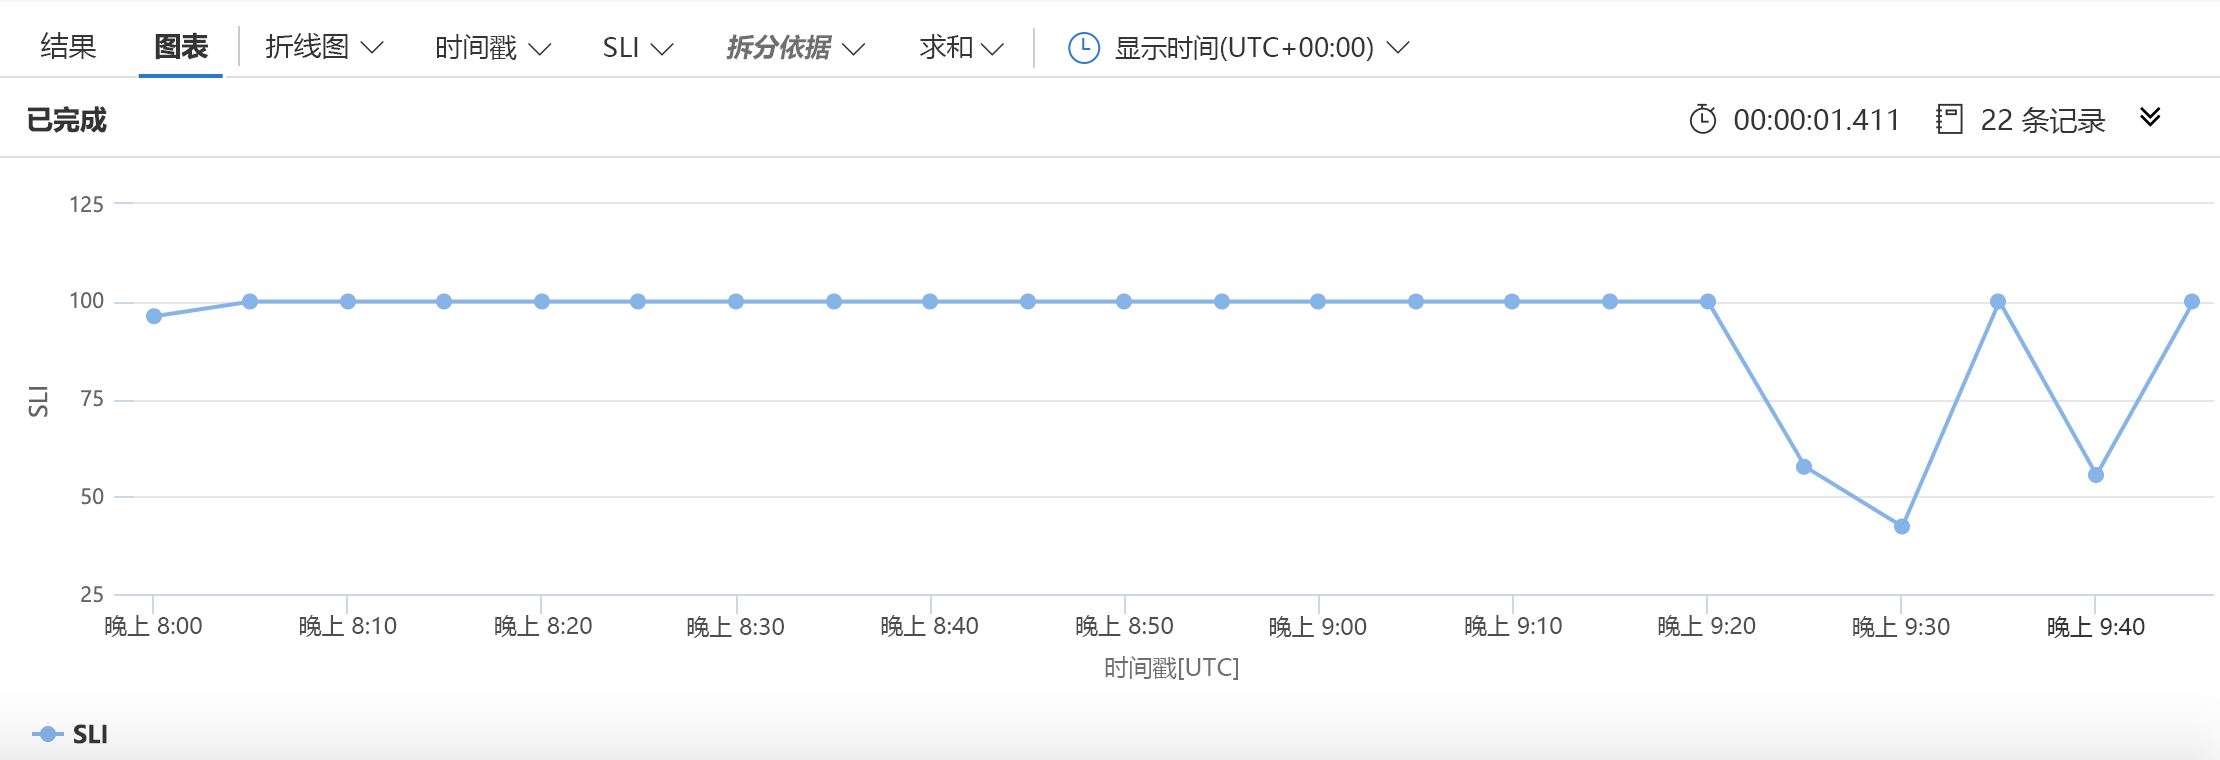Viewport: 2220px width, 760px height.
Task: Expand details with the double-chevron arrow
Action: point(2150,117)
